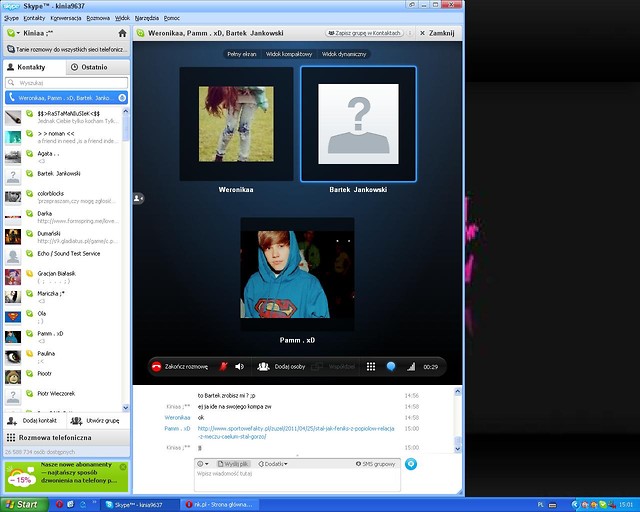640x512 pixels.
Task: Click Tanie rozmowy promo banner
Action: pos(67,49)
